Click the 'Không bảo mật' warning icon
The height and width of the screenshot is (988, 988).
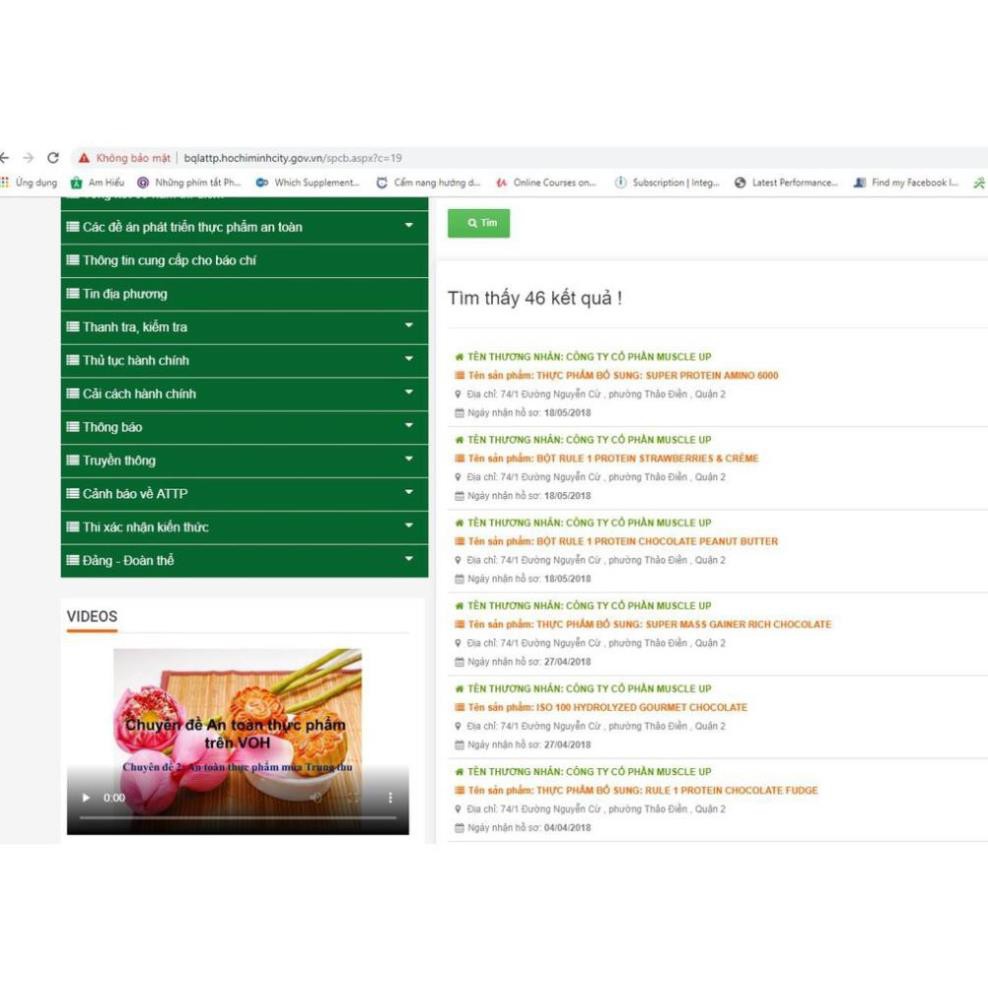[x=84, y=158]
